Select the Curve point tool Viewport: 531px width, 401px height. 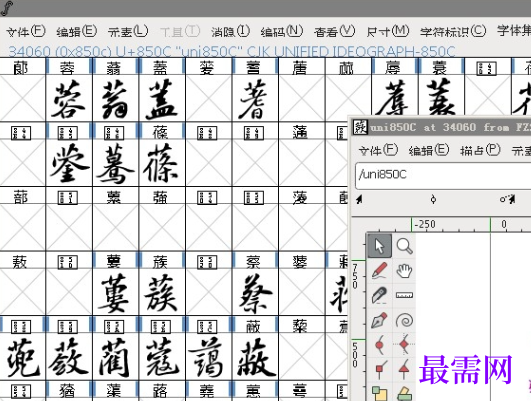(x=380, y=345)
